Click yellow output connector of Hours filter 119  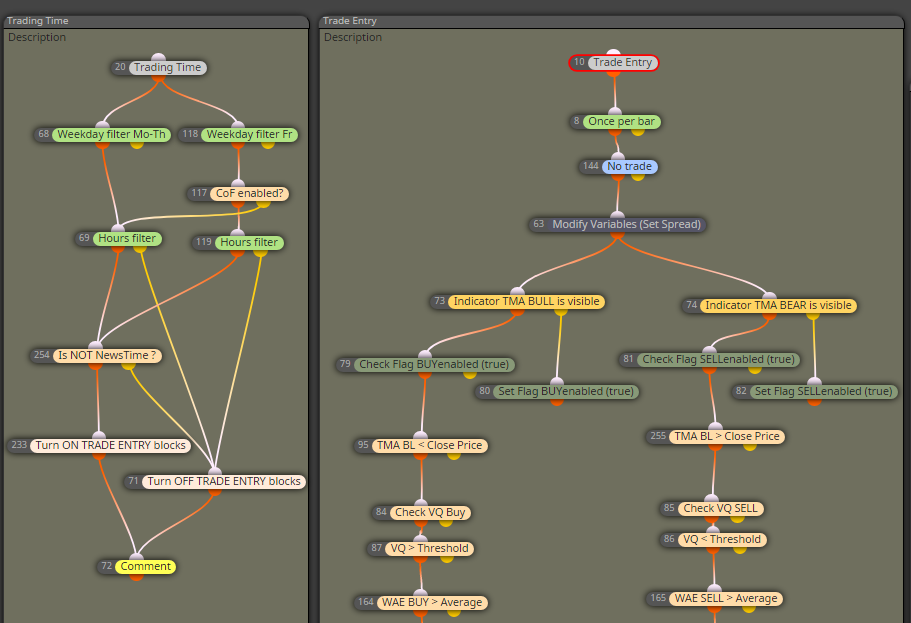[x=261, y=253]
